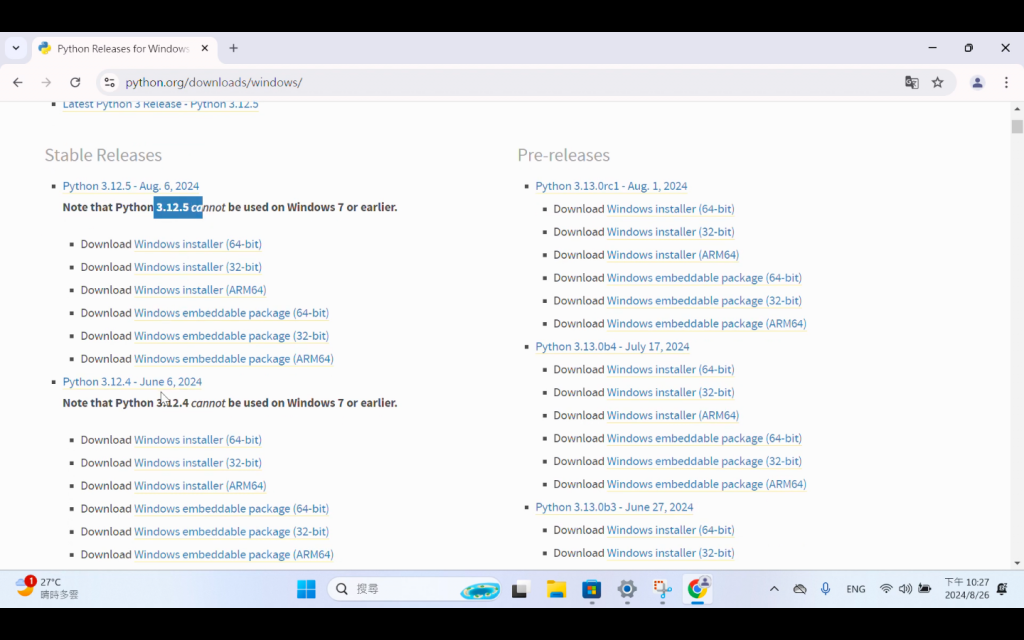The width and height of the screenshot is (1024, 640).
Task: Download Python 3.12.5 embeddable package (ARM64)
Action: (x=234, y=359)
